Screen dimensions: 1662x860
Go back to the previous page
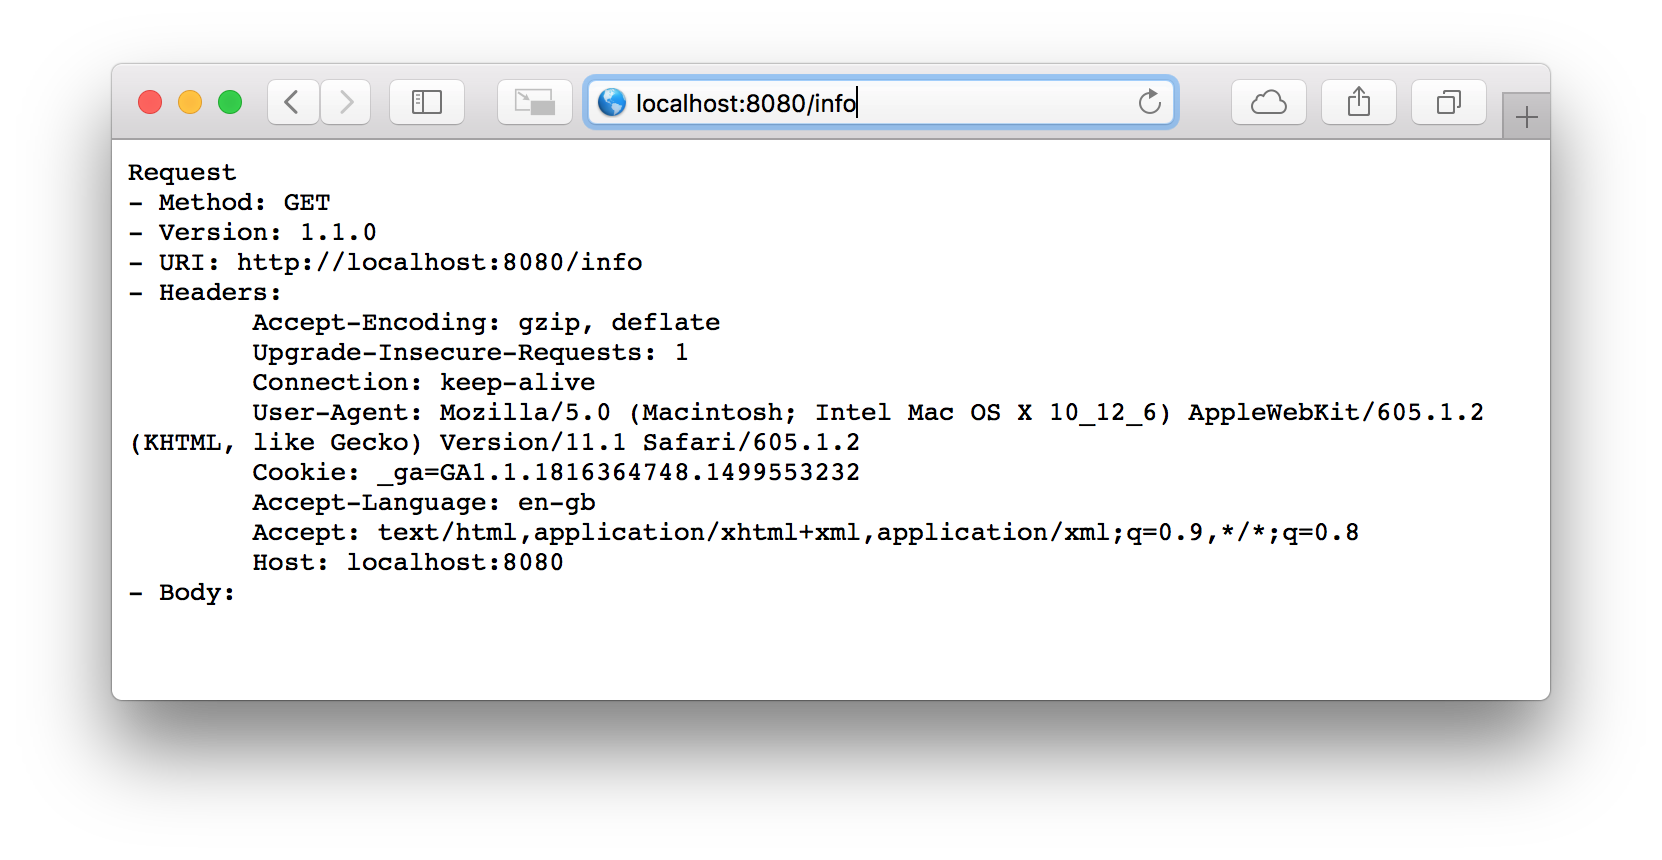pyautogui.click(x=293, y=102)
